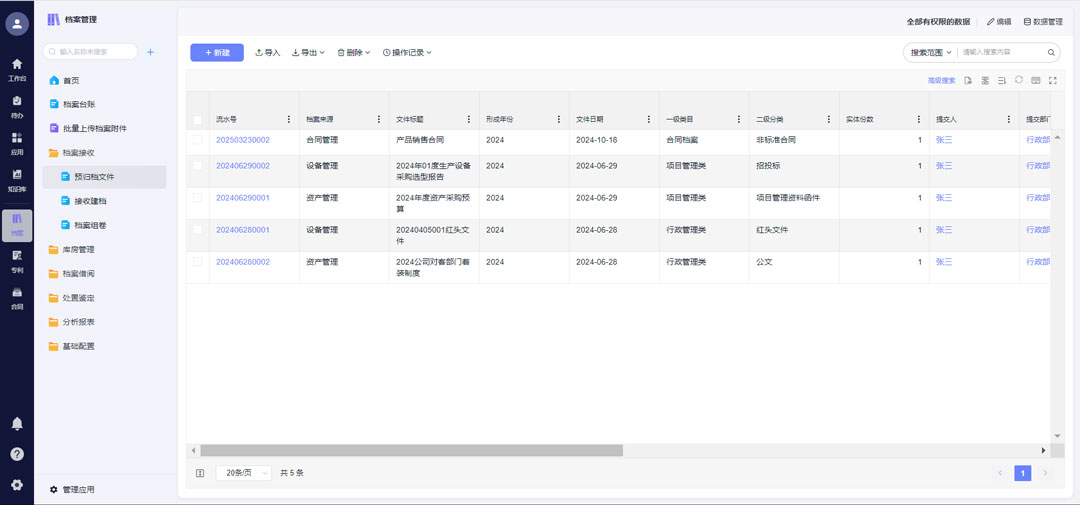The image size is (1080, 505).
Task: Check the select-all checkbox in table header
Action: point(198,119)
